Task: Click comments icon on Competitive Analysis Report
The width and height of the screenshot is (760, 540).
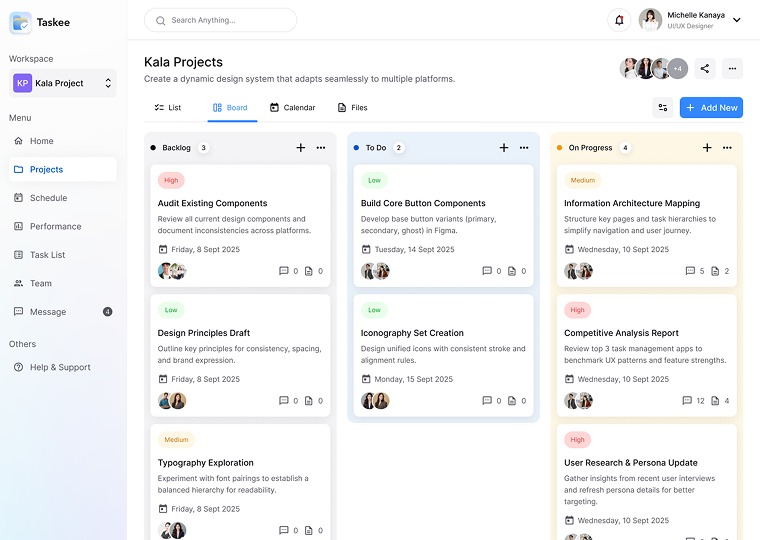Action: tap(687, 400)
